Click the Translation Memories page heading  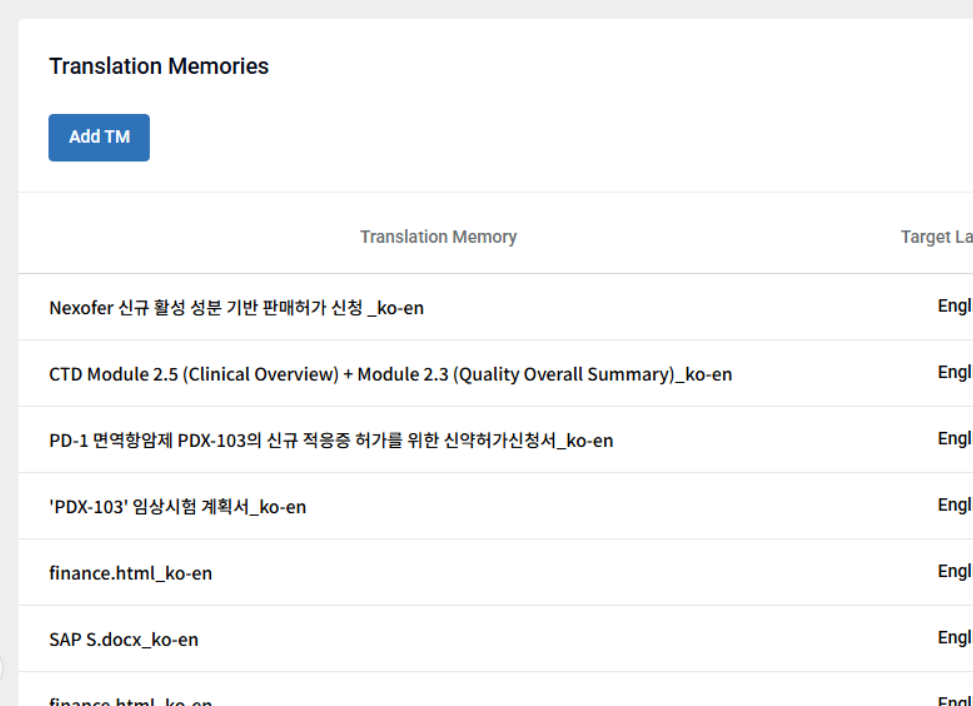point(159,66)
